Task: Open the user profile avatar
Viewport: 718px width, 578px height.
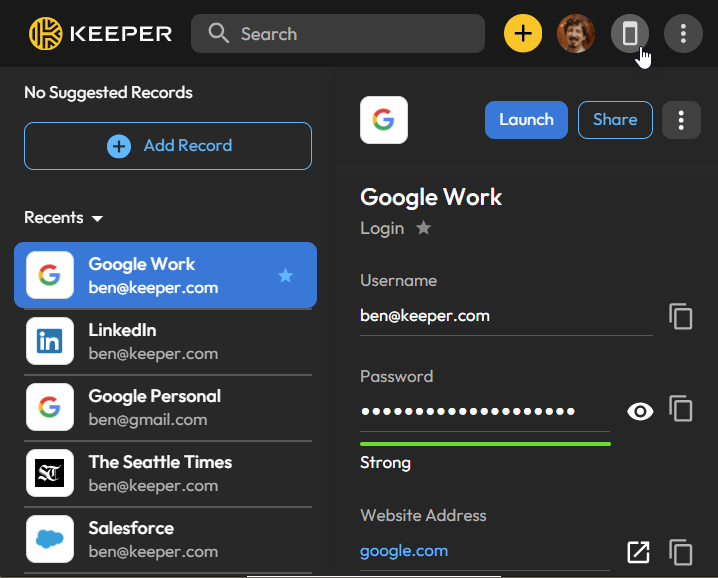Action: click(x=576, y=34)
